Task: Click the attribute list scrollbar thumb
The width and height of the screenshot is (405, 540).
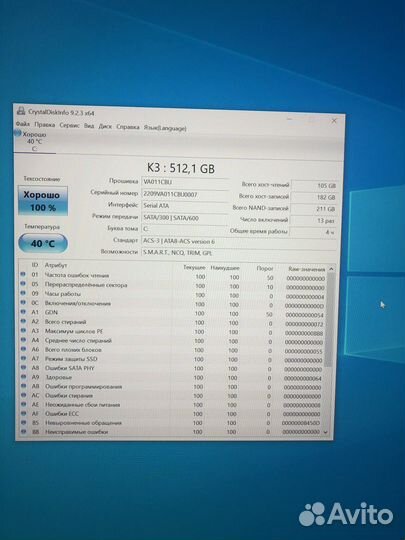Action: point(329,319)
